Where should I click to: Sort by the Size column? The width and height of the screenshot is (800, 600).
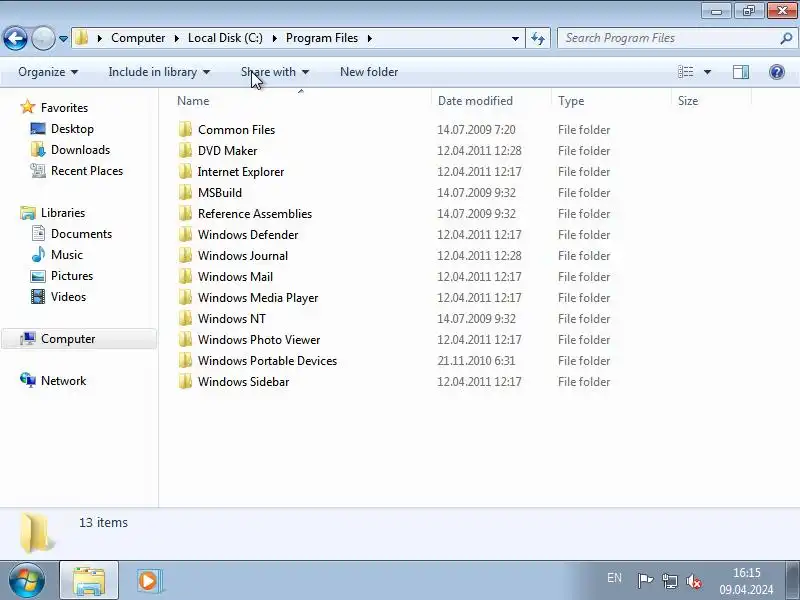[x=711, y=101]
